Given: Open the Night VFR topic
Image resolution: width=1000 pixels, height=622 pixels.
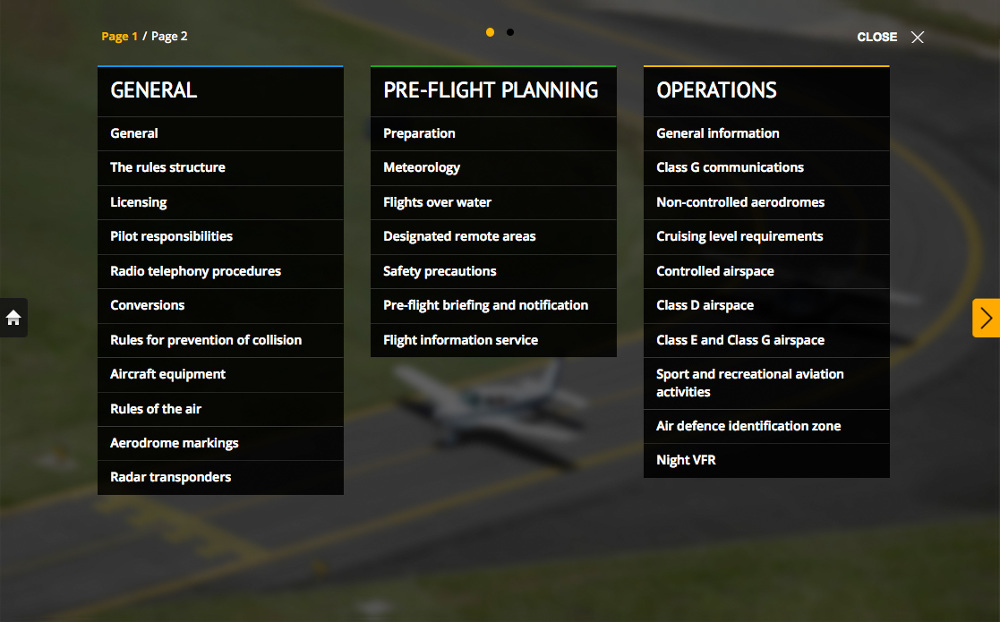Looking at the screenshot, I should pos(686,460).
